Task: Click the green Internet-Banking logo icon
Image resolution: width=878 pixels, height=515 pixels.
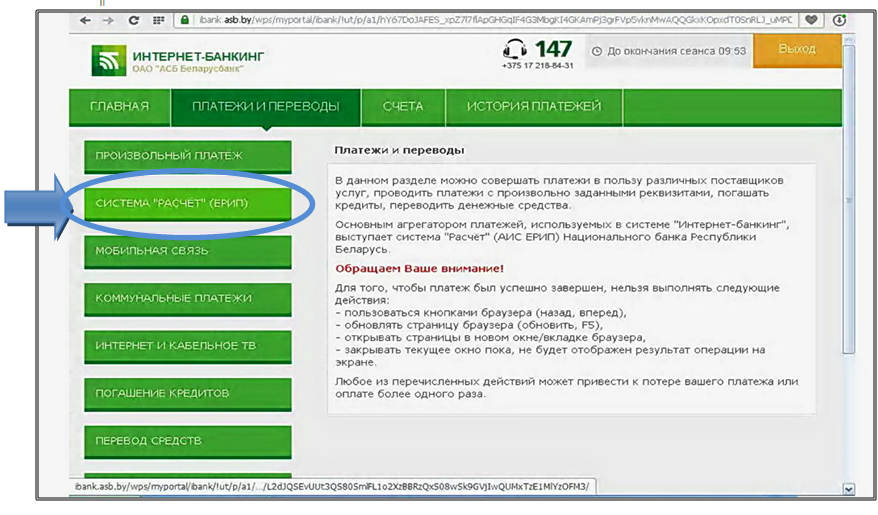Action: [105, 61]
